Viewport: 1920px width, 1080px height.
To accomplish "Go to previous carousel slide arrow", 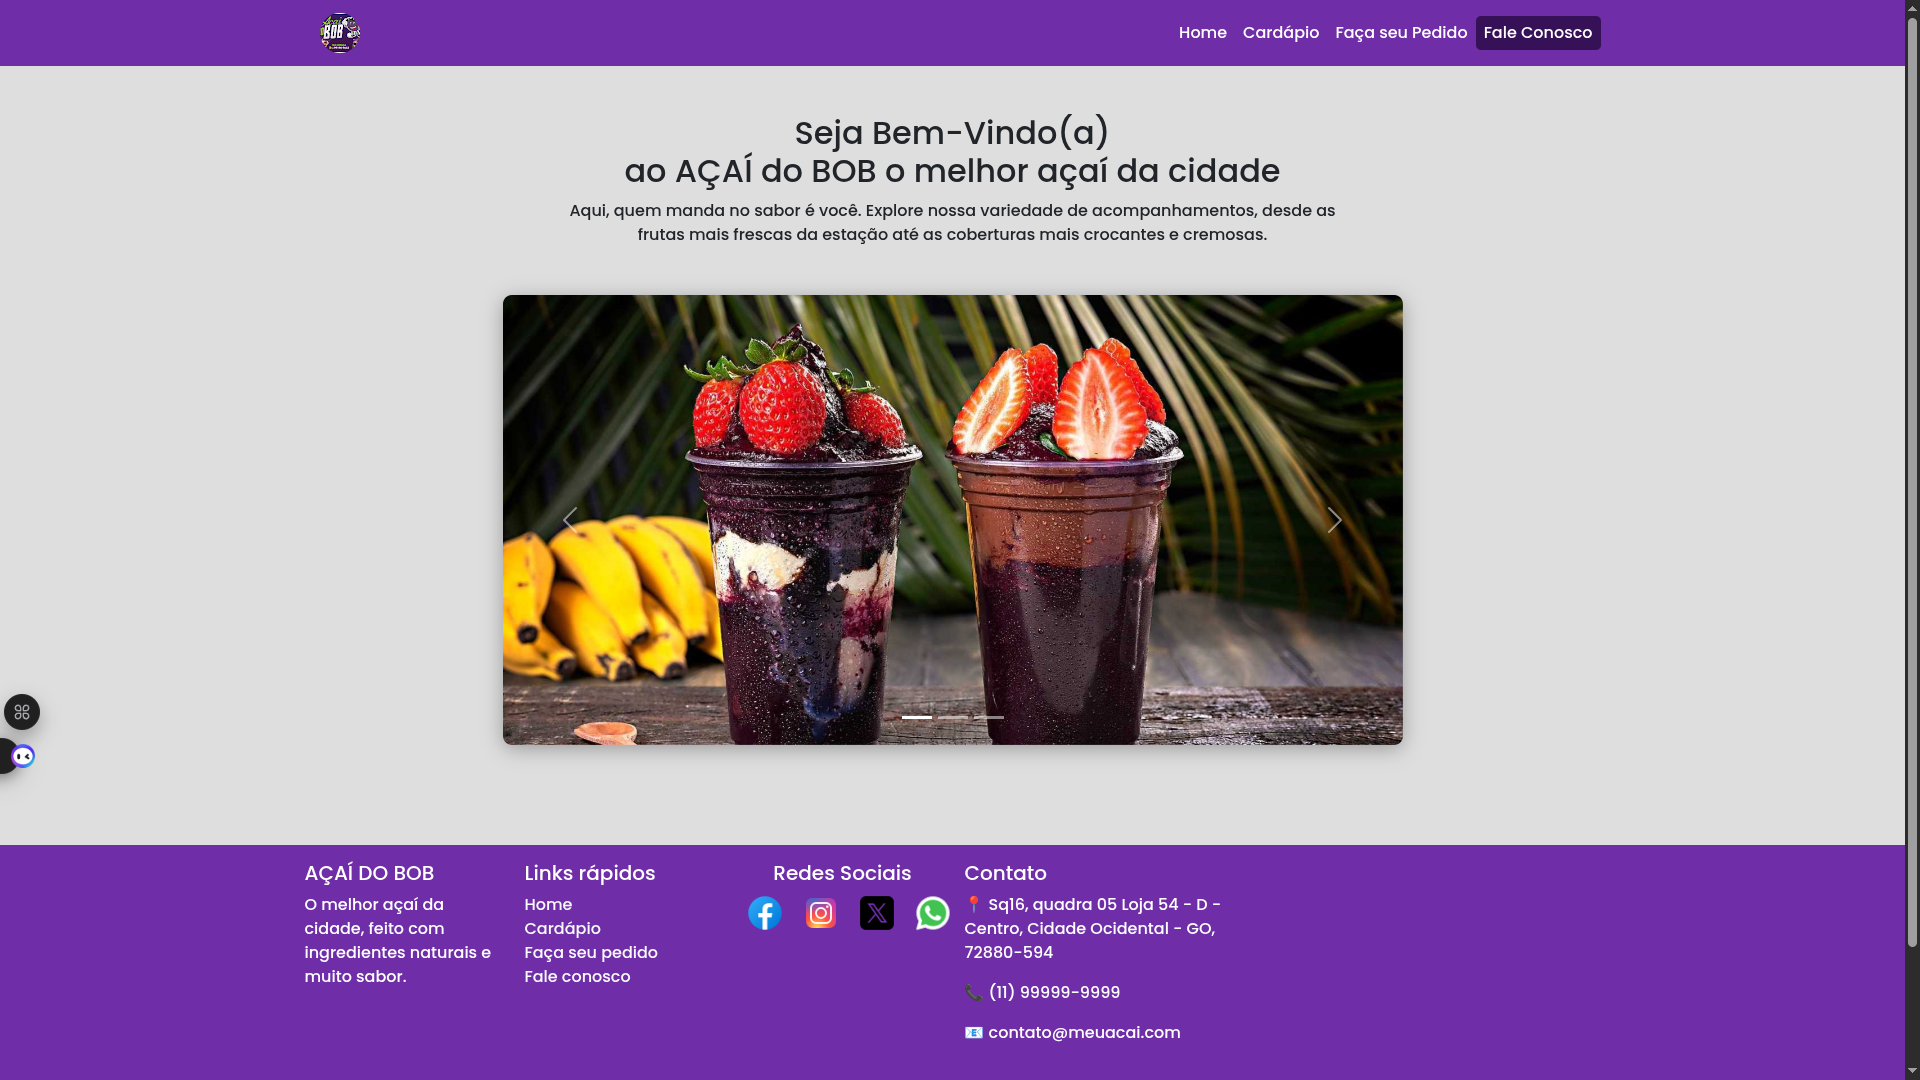I will 570,520.
